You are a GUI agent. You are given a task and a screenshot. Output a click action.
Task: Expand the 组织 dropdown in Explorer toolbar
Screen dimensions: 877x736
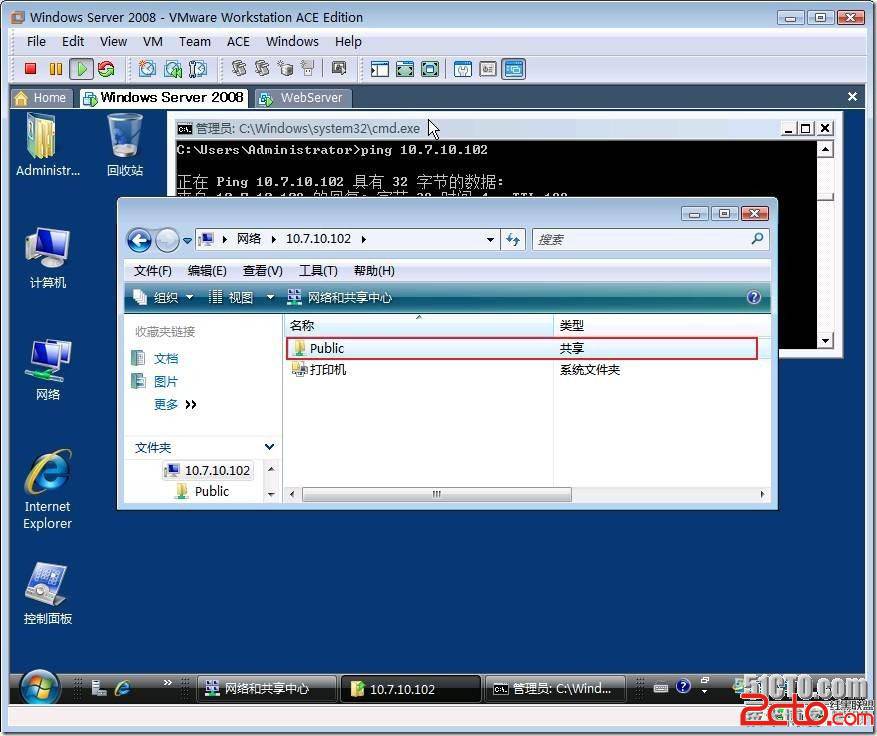[x=164, y=297]
